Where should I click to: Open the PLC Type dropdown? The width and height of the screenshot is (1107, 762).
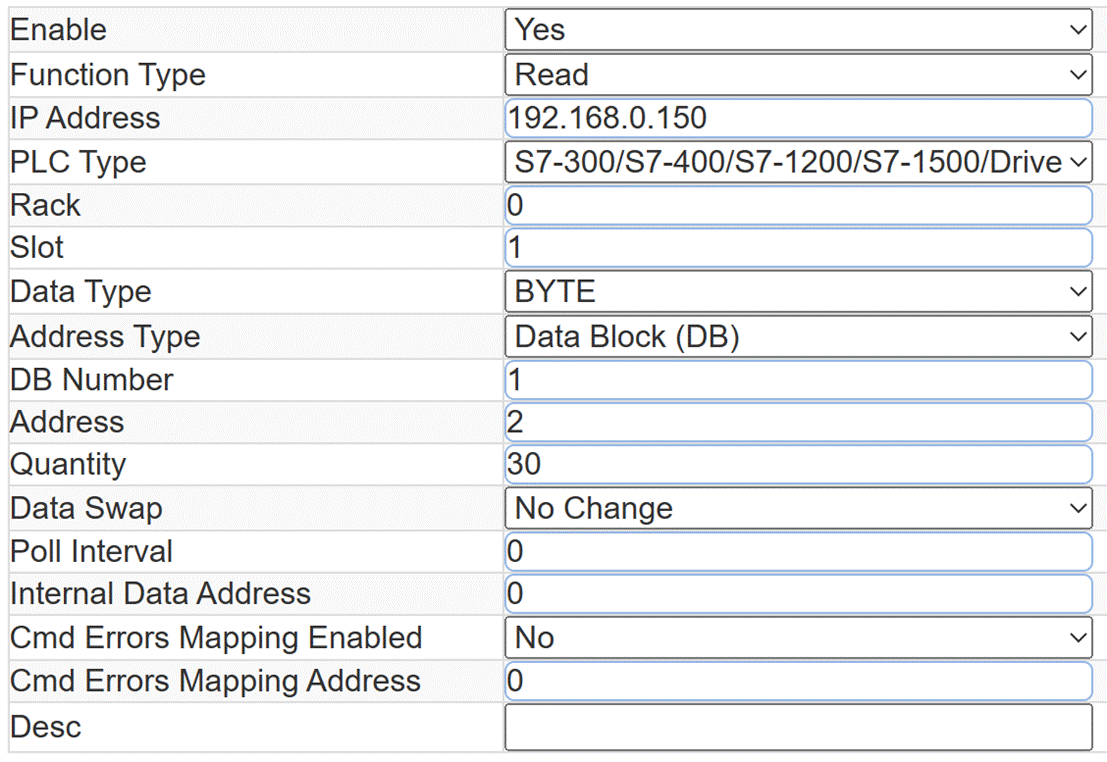point(798,162)
